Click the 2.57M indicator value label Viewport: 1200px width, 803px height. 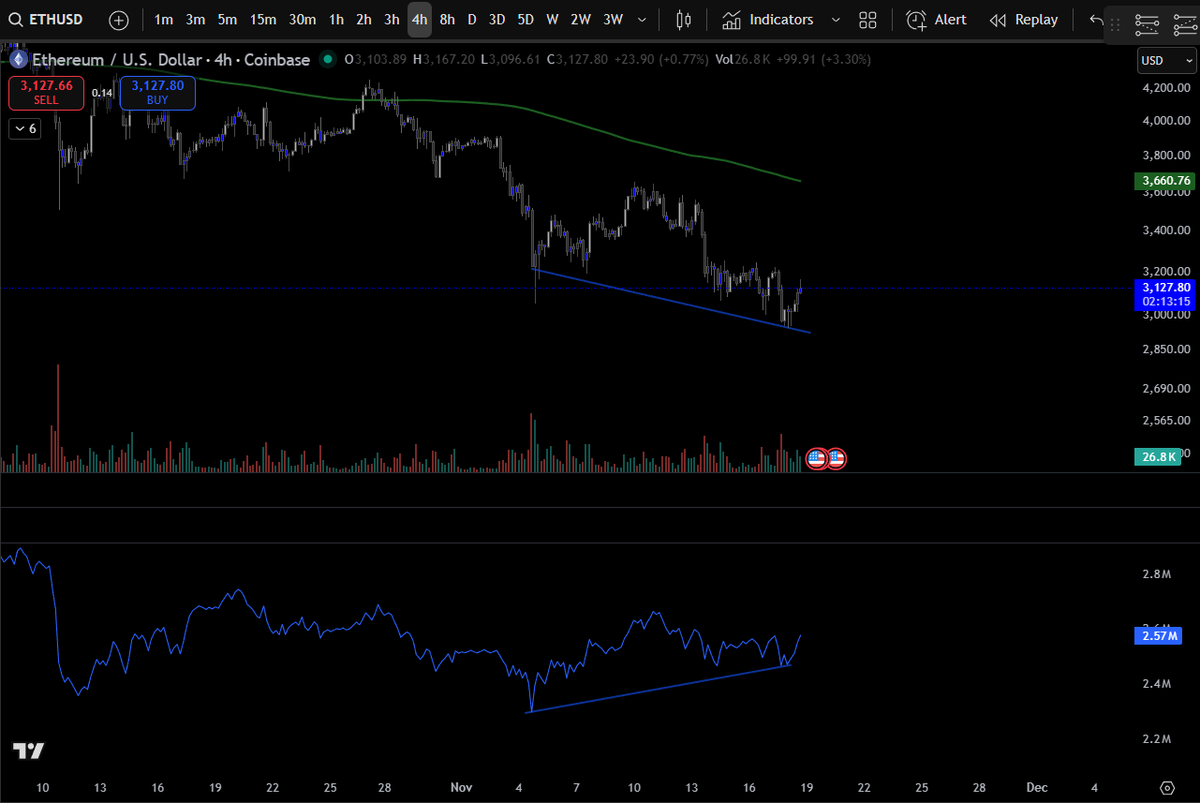tap(1157, 635)
